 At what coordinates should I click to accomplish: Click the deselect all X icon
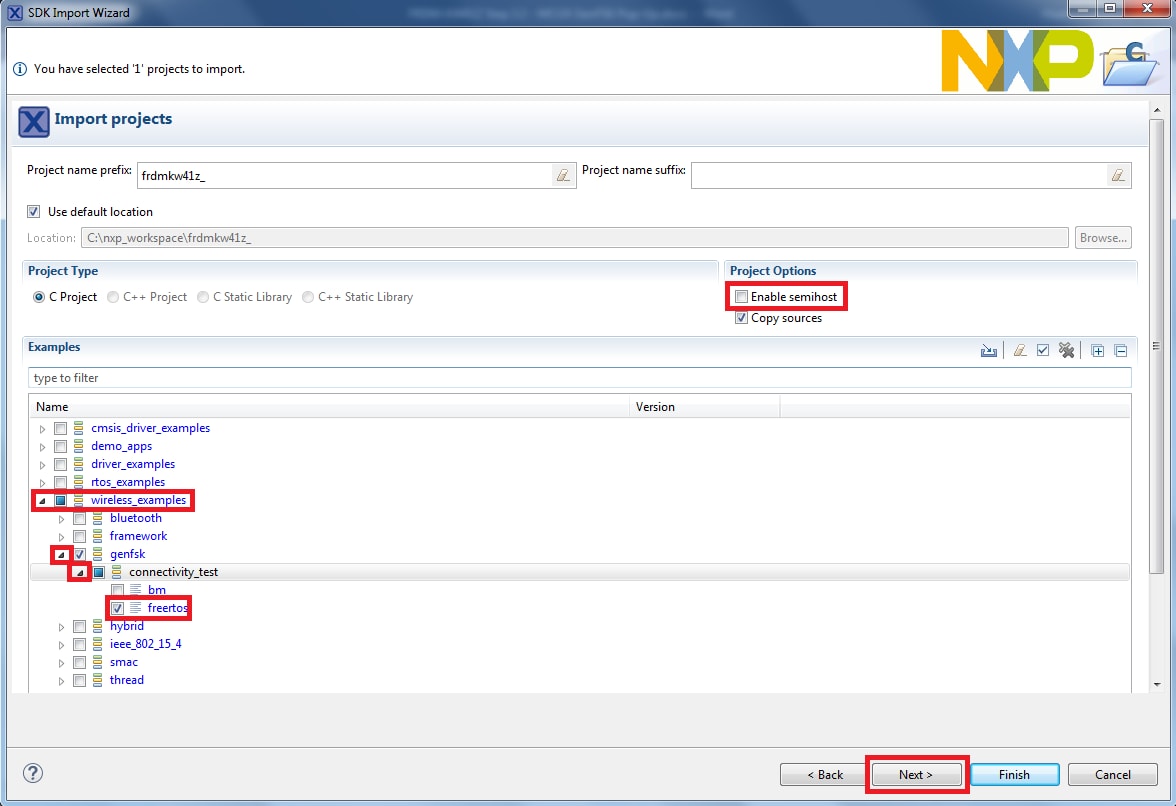[1066, 351]
